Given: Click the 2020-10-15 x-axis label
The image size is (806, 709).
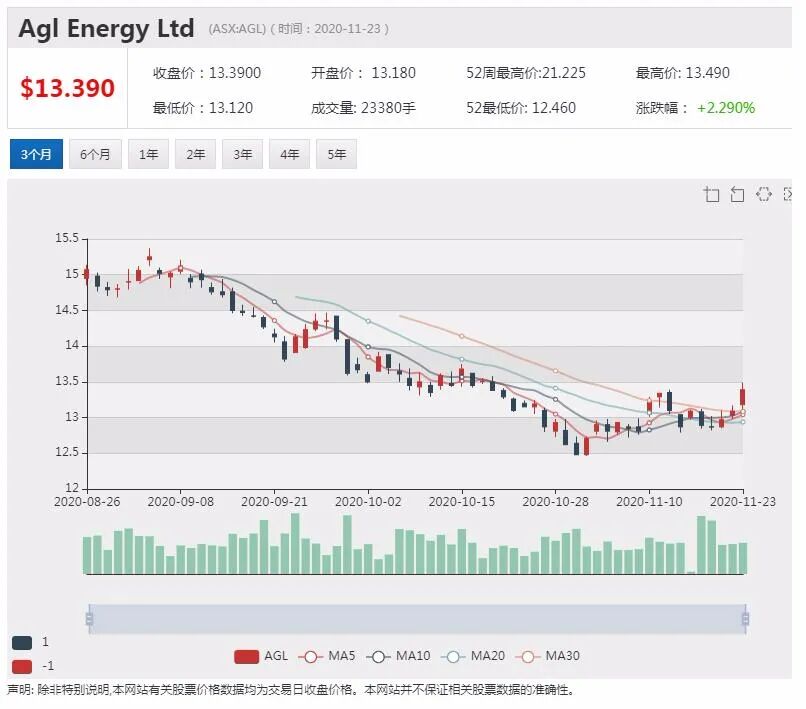Looking at the screenshot, I should pos(462,502).
